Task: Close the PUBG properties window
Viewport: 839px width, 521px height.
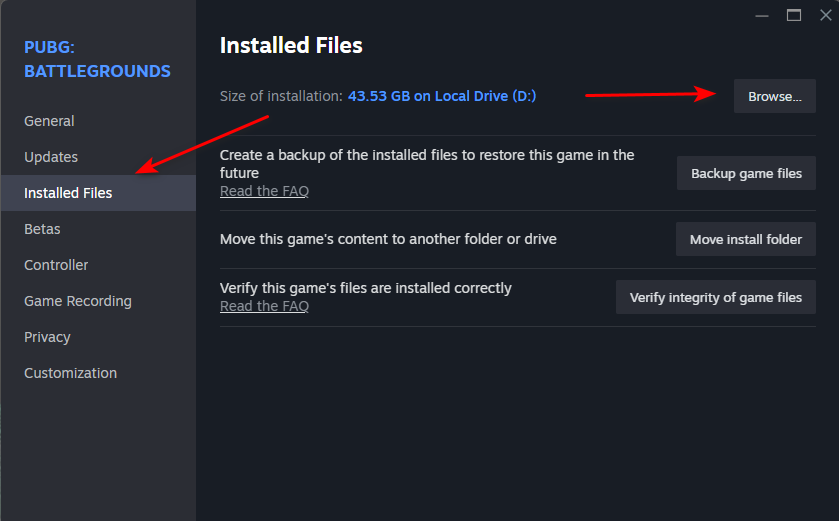Action: coord(823,15)
